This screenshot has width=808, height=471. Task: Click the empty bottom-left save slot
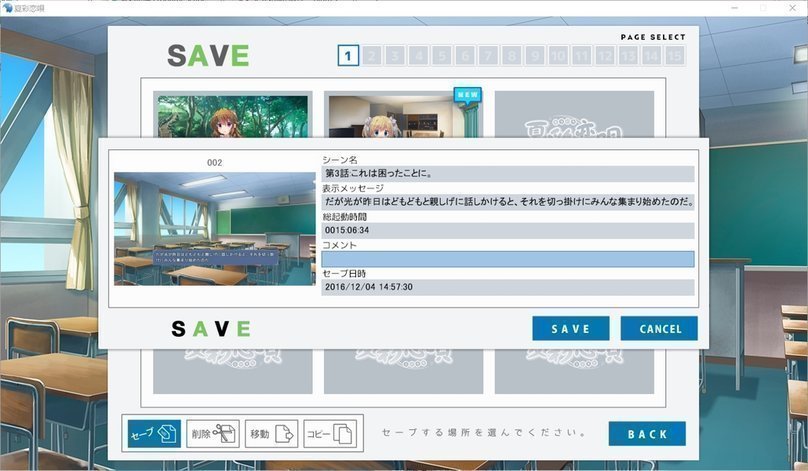[x=232, y=371]
